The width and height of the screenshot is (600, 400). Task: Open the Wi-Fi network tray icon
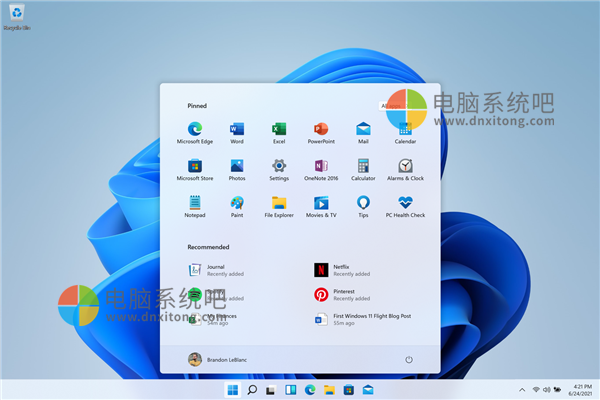pos(536,390)
